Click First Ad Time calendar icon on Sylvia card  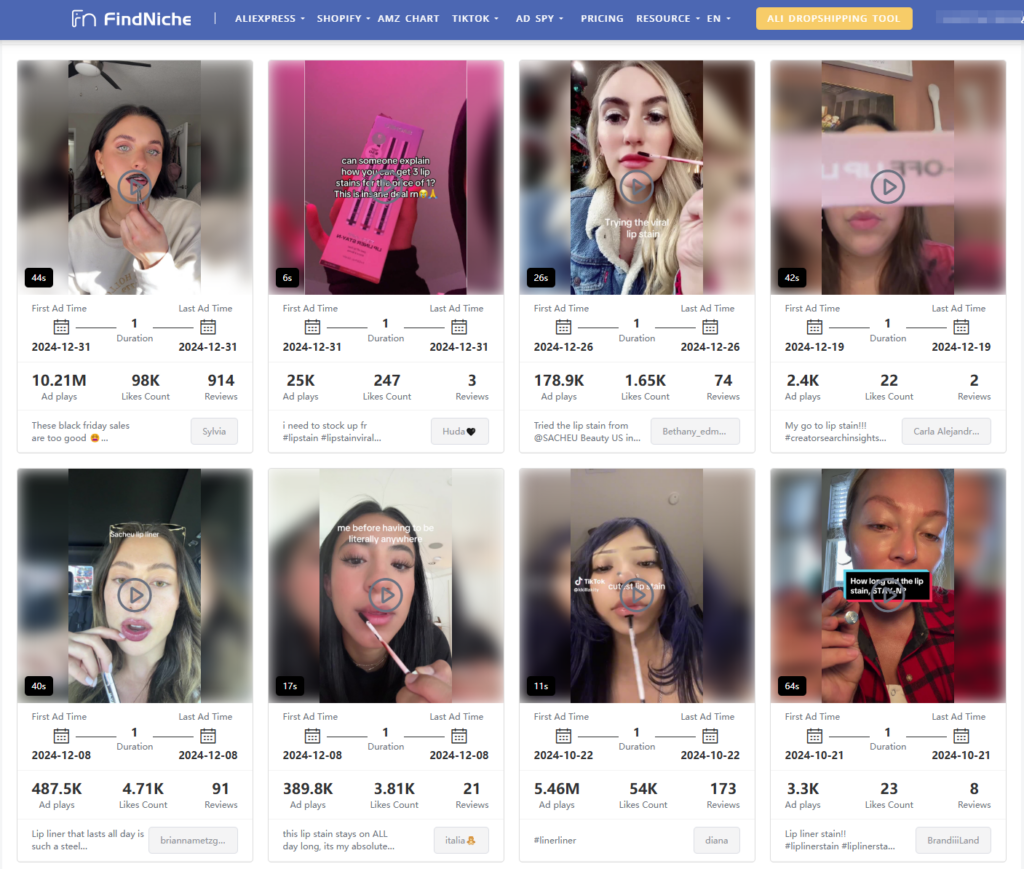tap(61, 327)
